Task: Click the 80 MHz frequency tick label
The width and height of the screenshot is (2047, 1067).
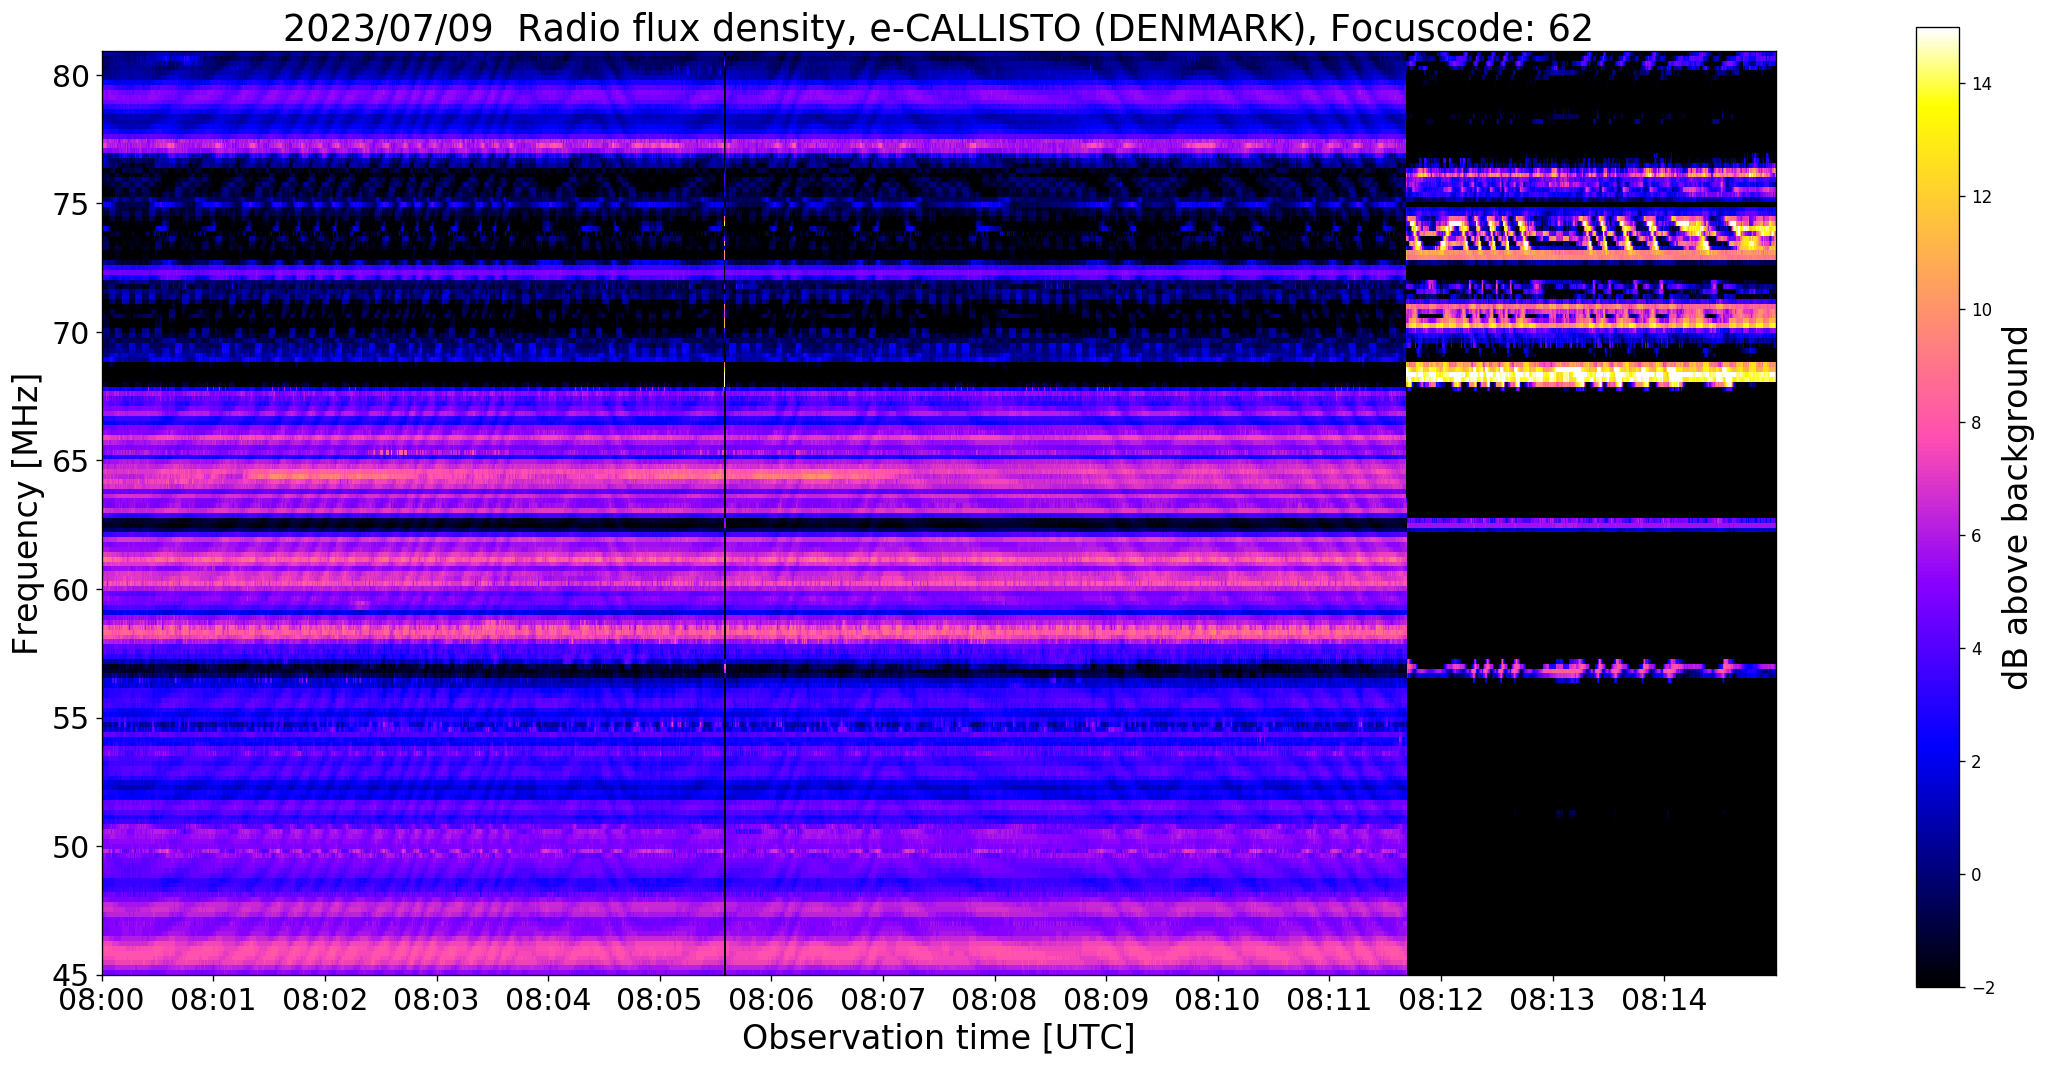Action: tap(71, 76)
